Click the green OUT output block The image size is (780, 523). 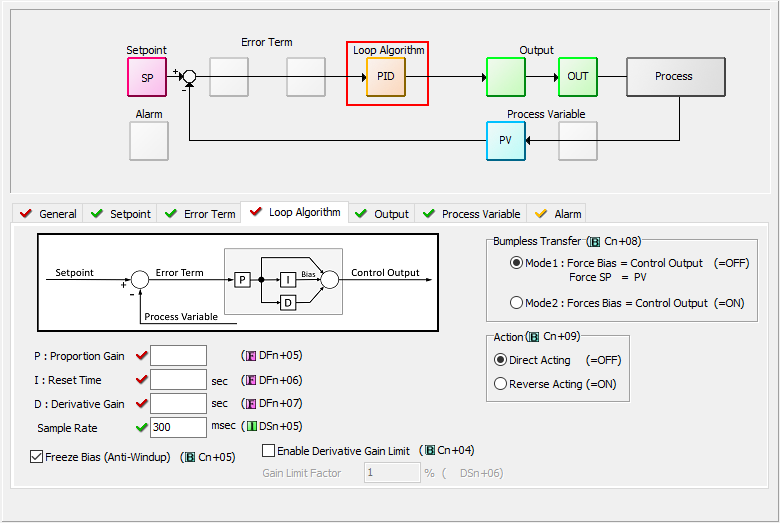coord(578,77)
